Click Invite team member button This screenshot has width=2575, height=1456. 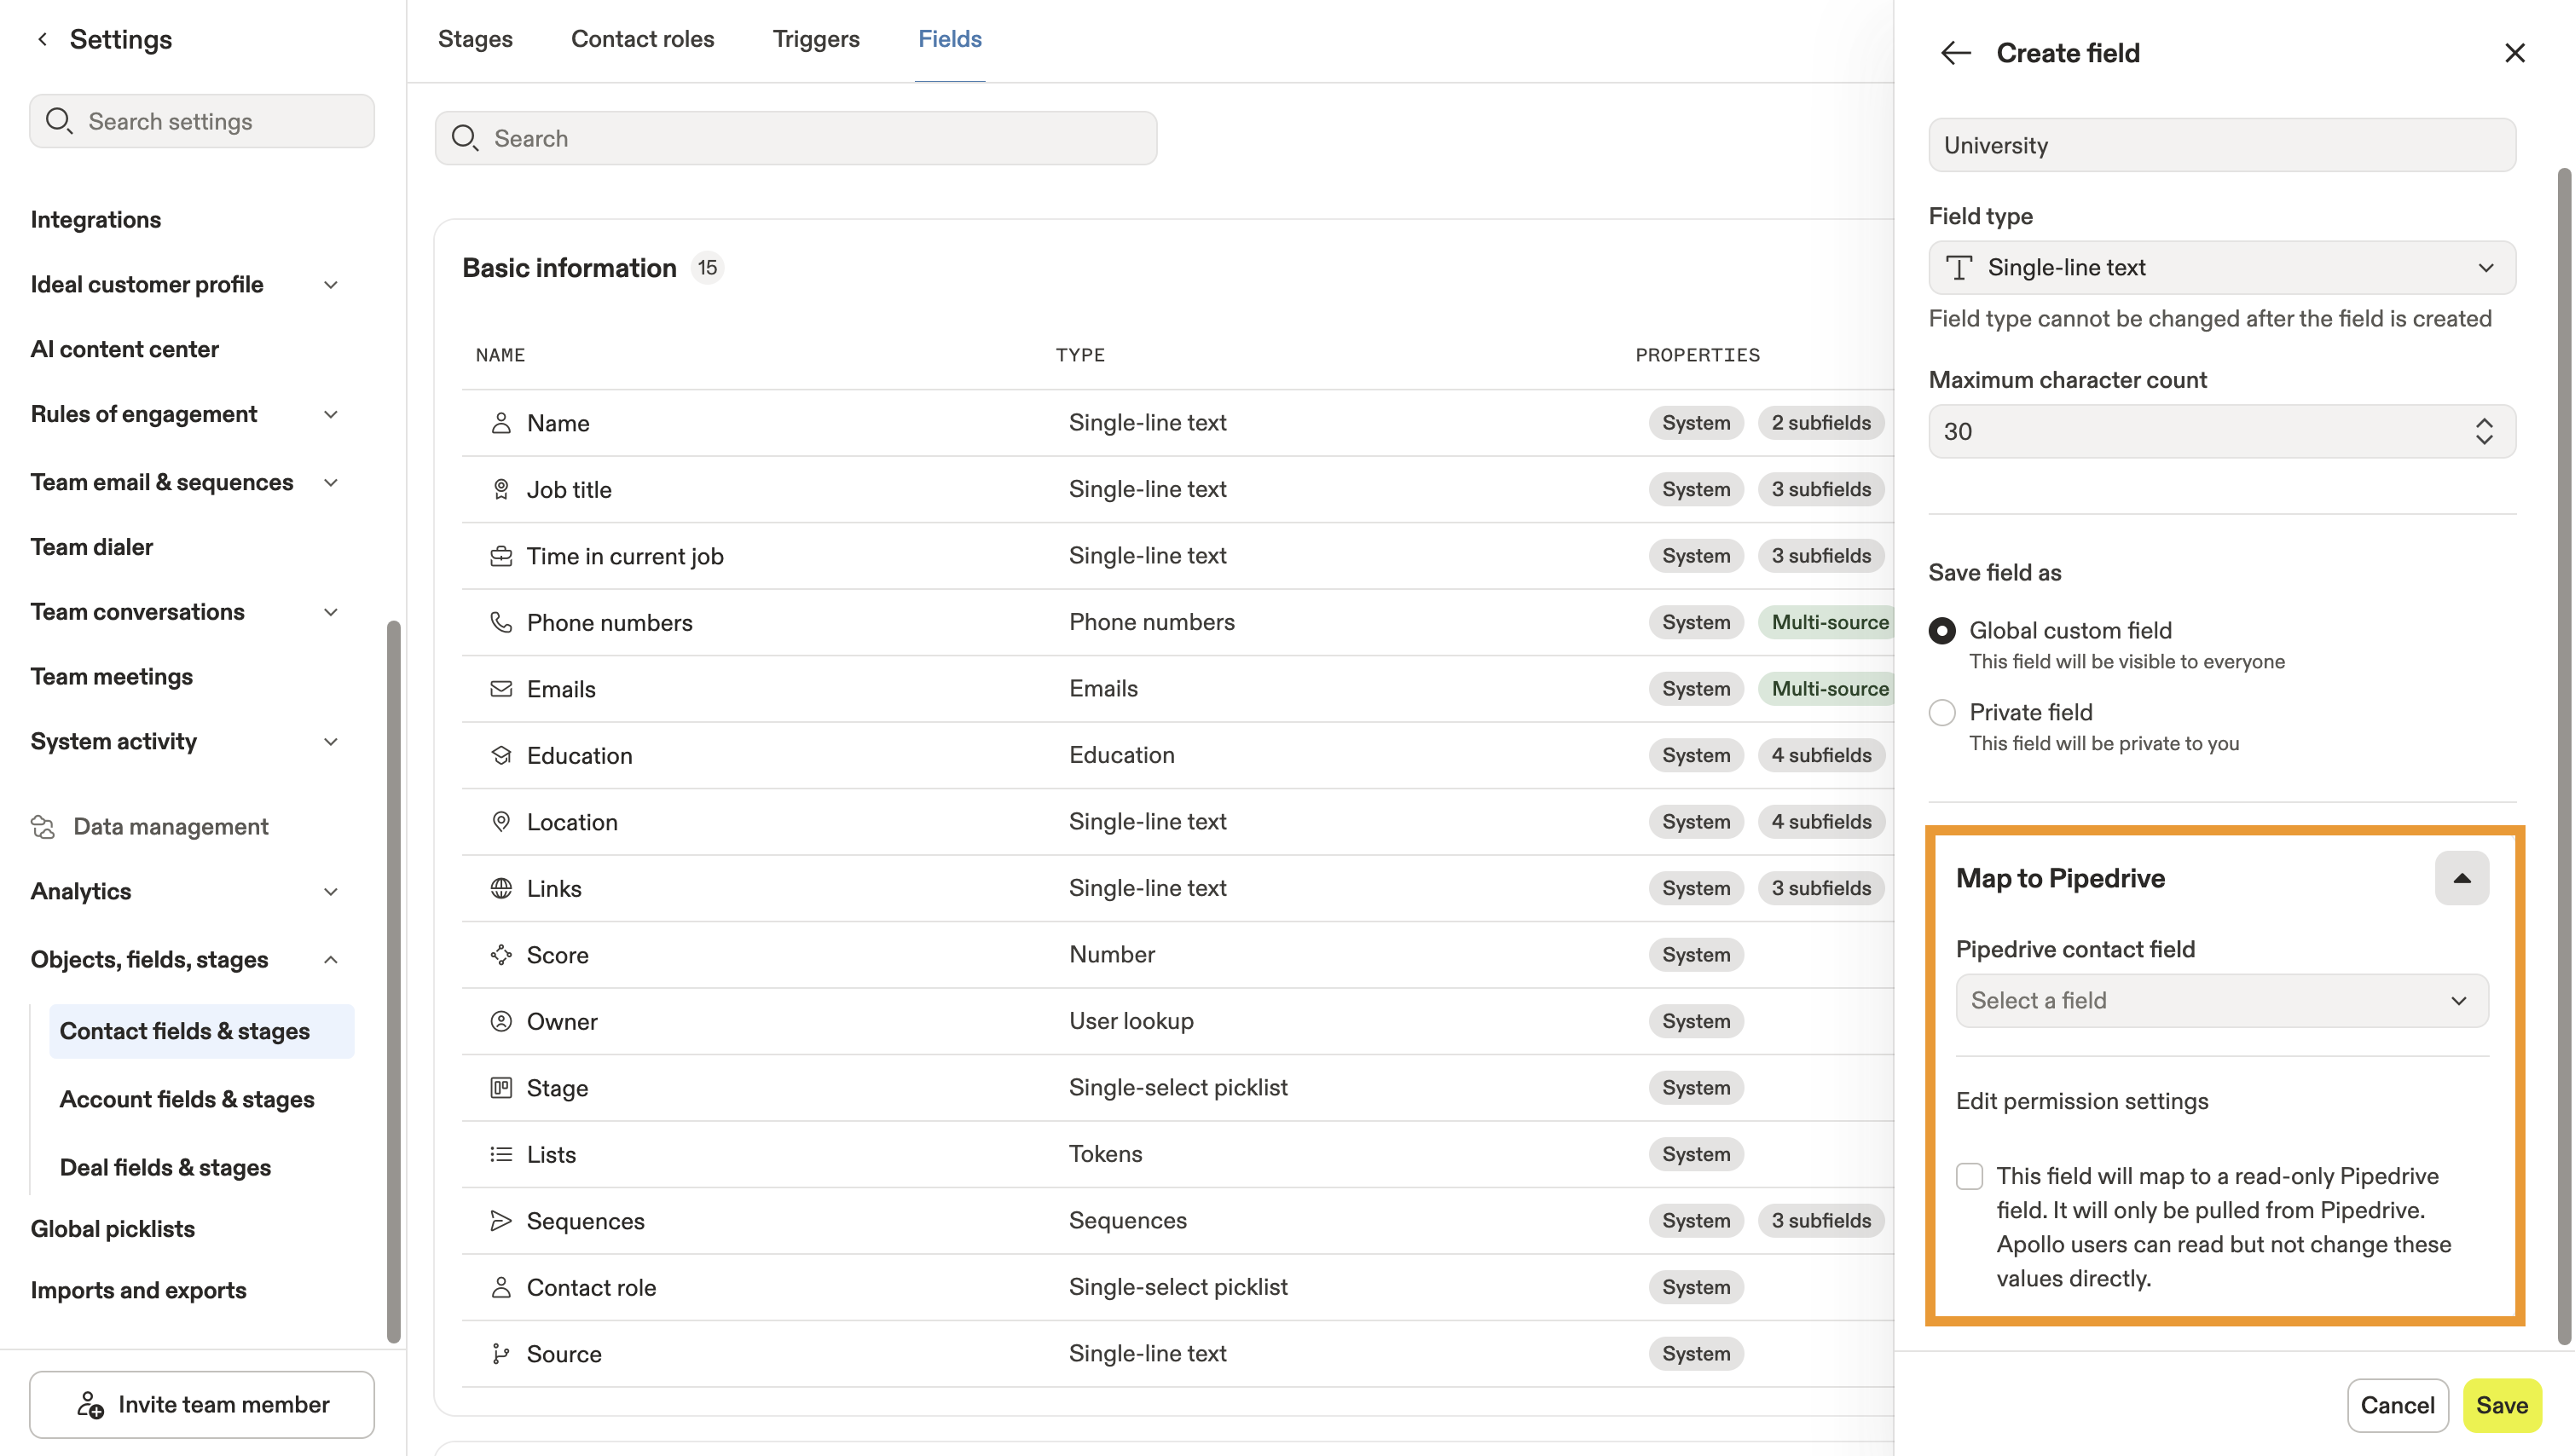(202, 1404)
